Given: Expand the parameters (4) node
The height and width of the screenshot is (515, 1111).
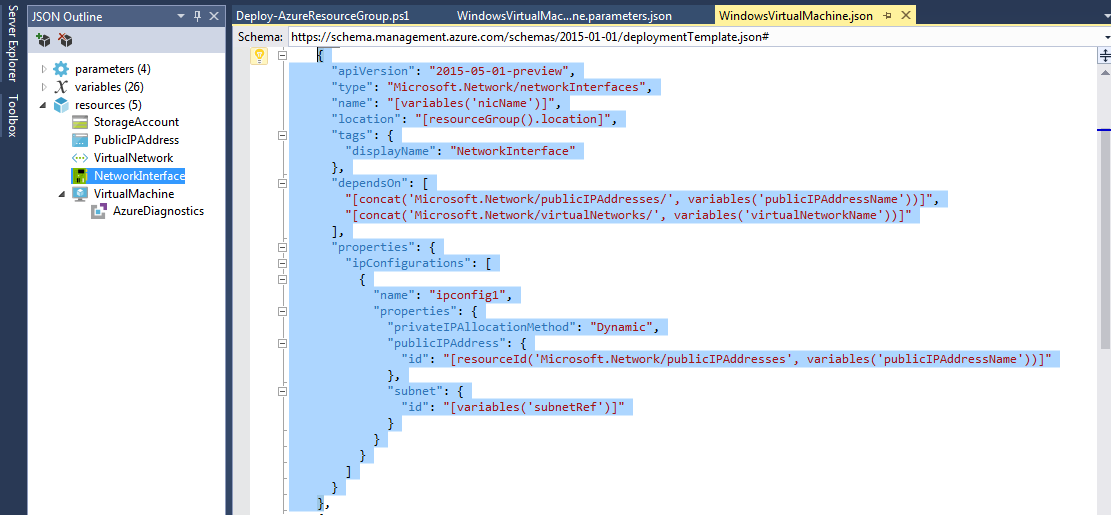Looking at the screenshot, I should (44, 69).
